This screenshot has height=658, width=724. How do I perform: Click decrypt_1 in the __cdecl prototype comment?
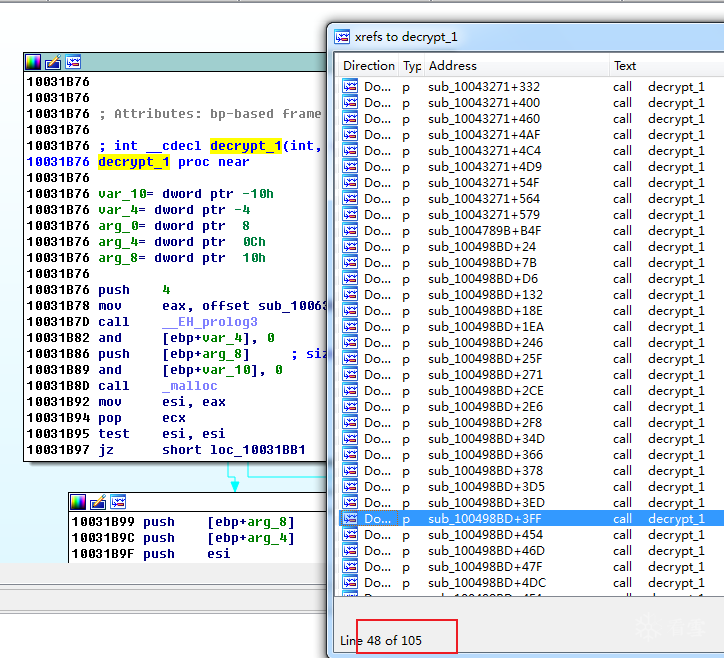246,146
